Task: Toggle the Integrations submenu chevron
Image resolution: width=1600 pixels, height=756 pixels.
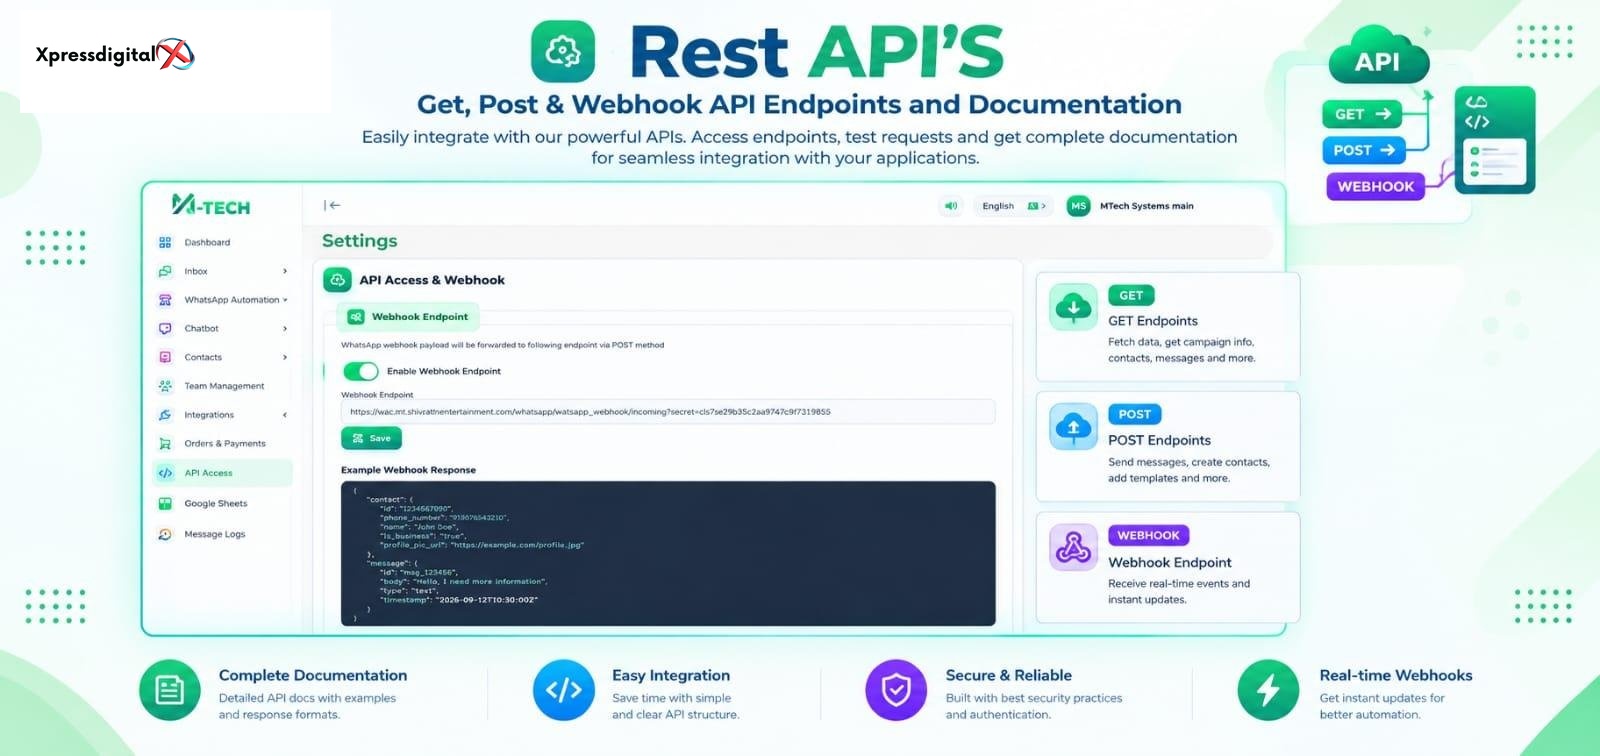Action: (x=285, y=415)
